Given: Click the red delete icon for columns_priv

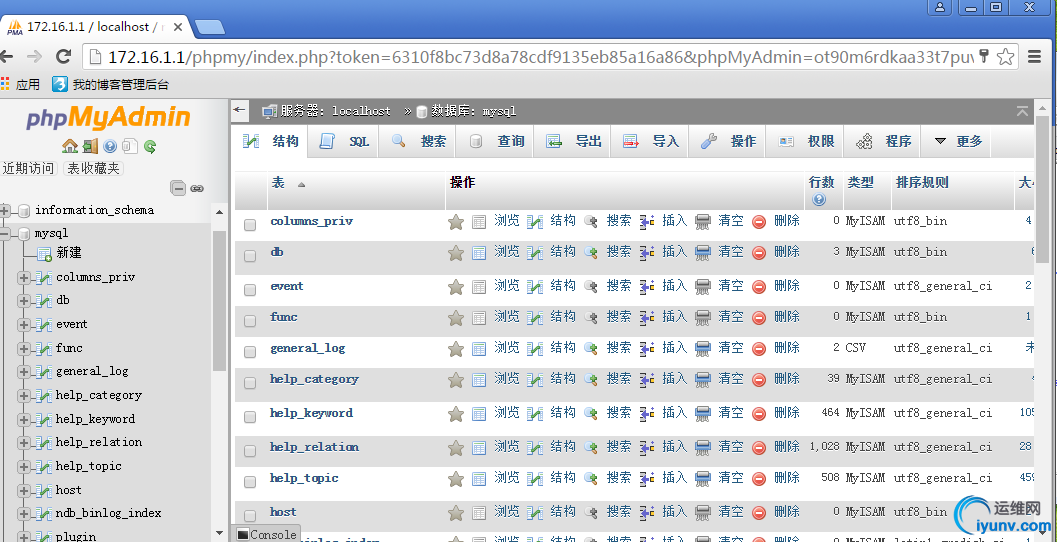Looking at the screenshot, I should (759, 222).
